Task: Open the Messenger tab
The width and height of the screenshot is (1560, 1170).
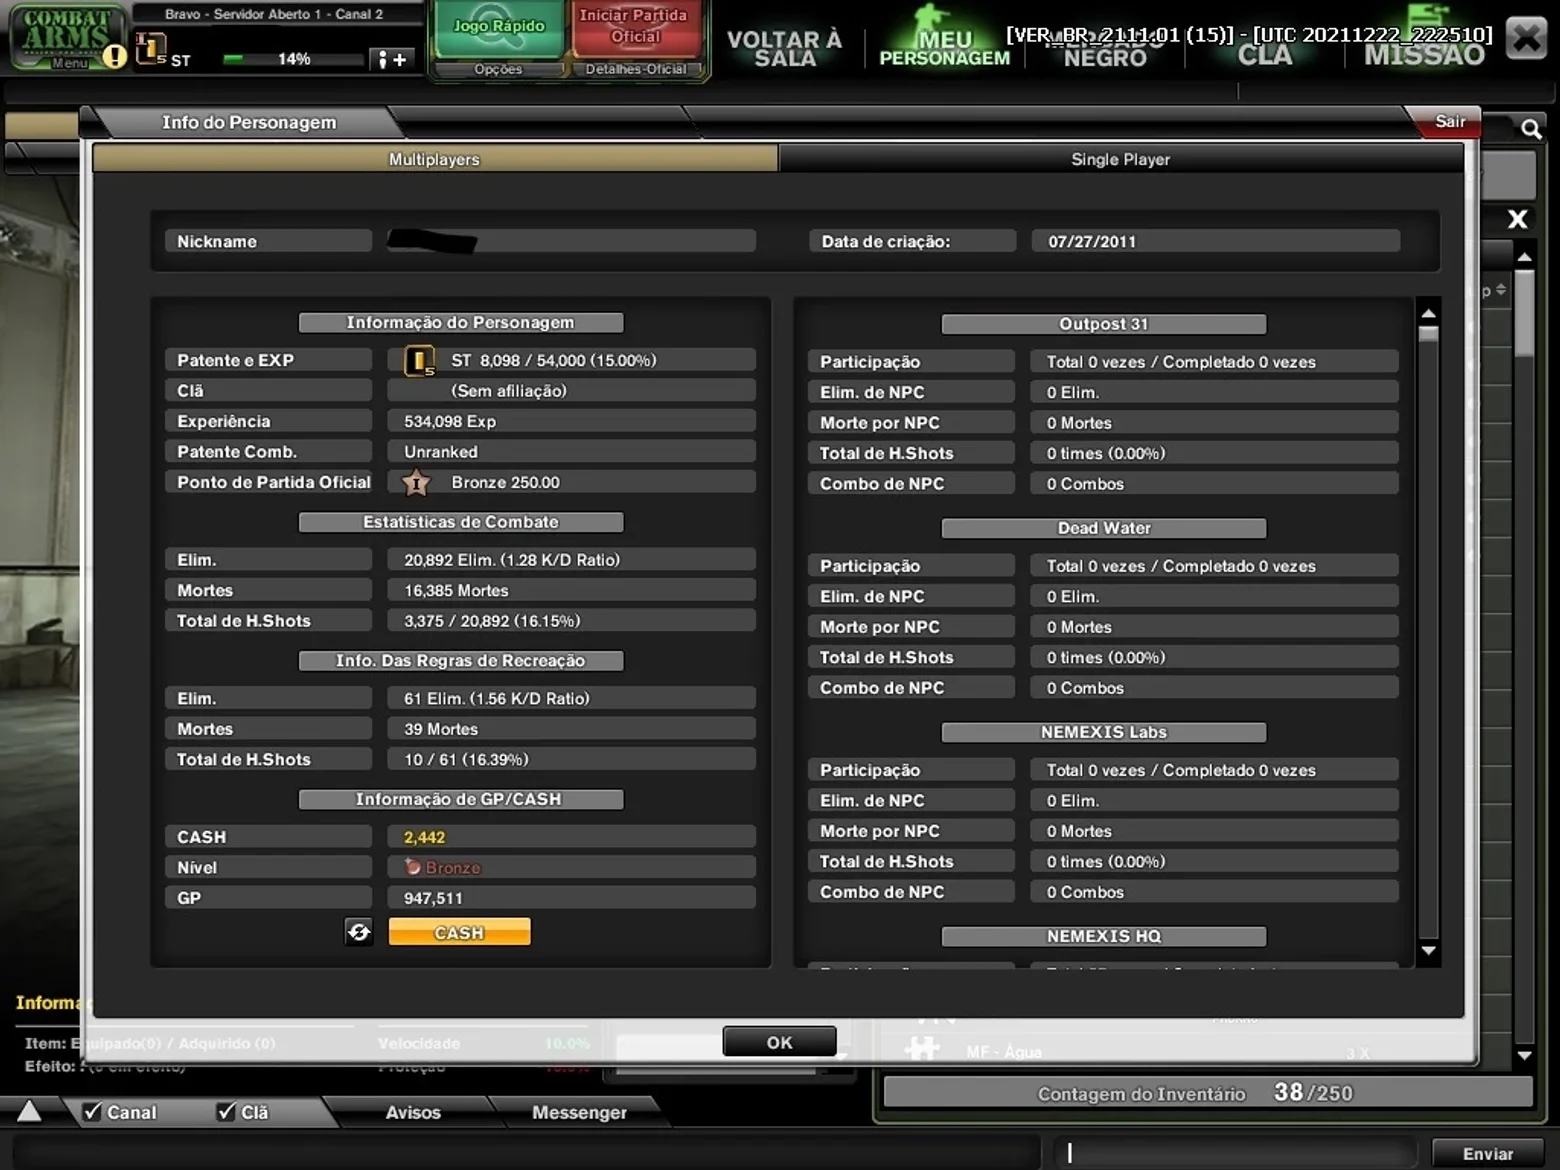Action: pyautogui.click(x=579, y=1112)
